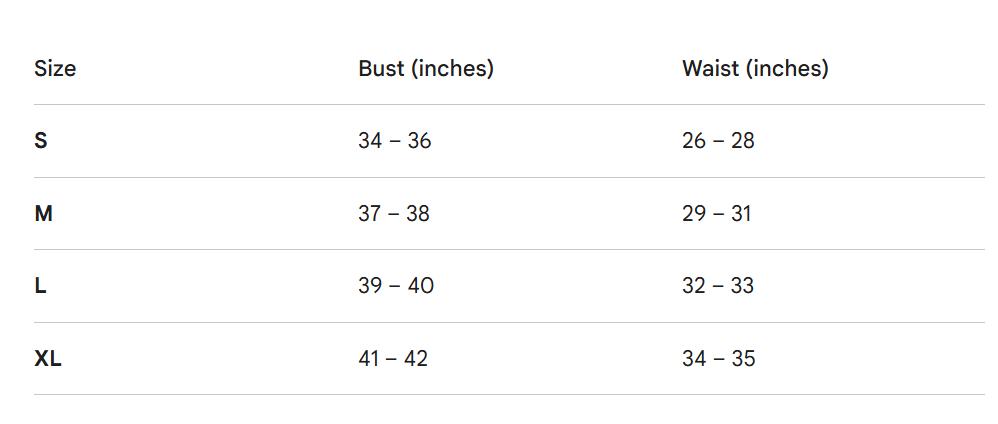
Task: Click the divider line below the XL row
Action: (509, 394)
